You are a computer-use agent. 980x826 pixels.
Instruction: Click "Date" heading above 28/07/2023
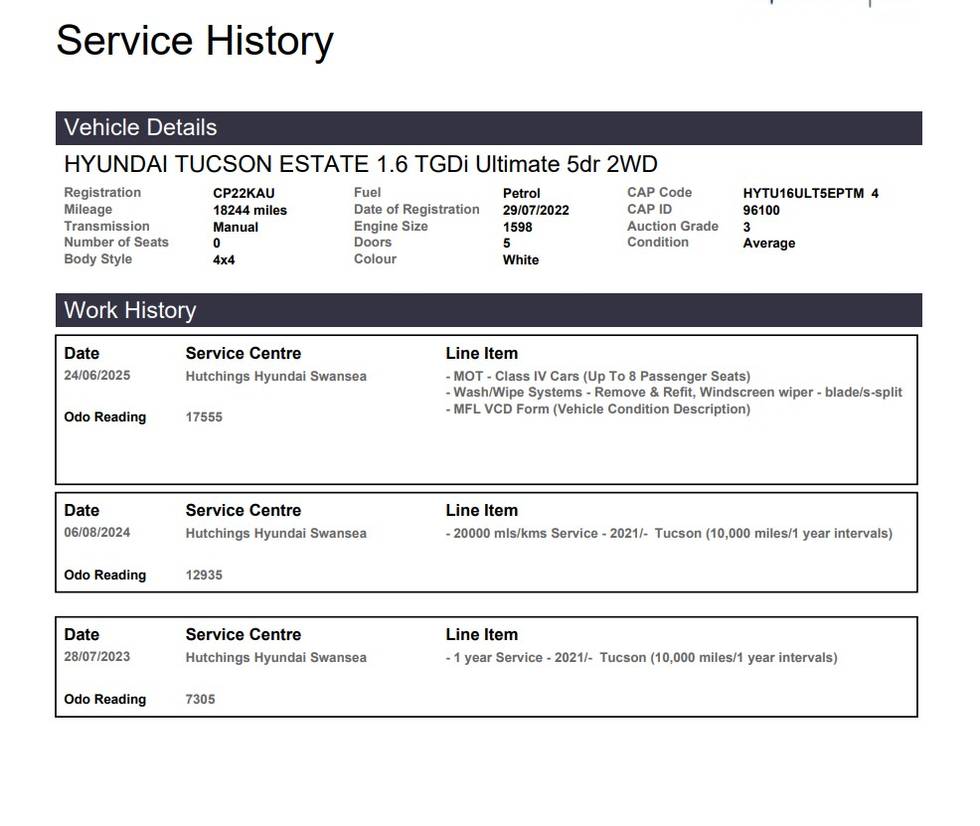point(82,634)
